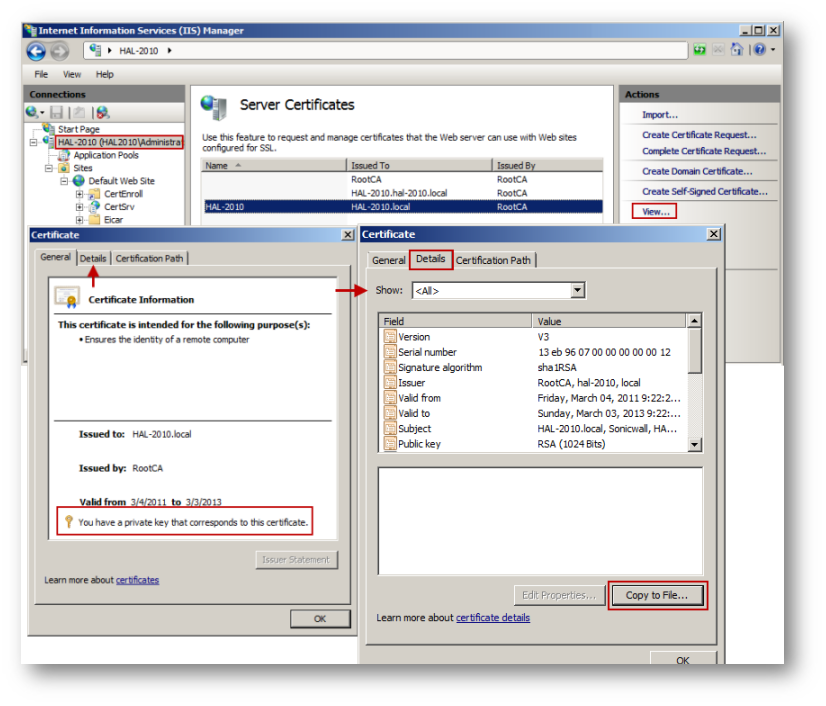Collapse the Sites tree node
Viewport: 826px width, 706px height.
tap(49, 169)
